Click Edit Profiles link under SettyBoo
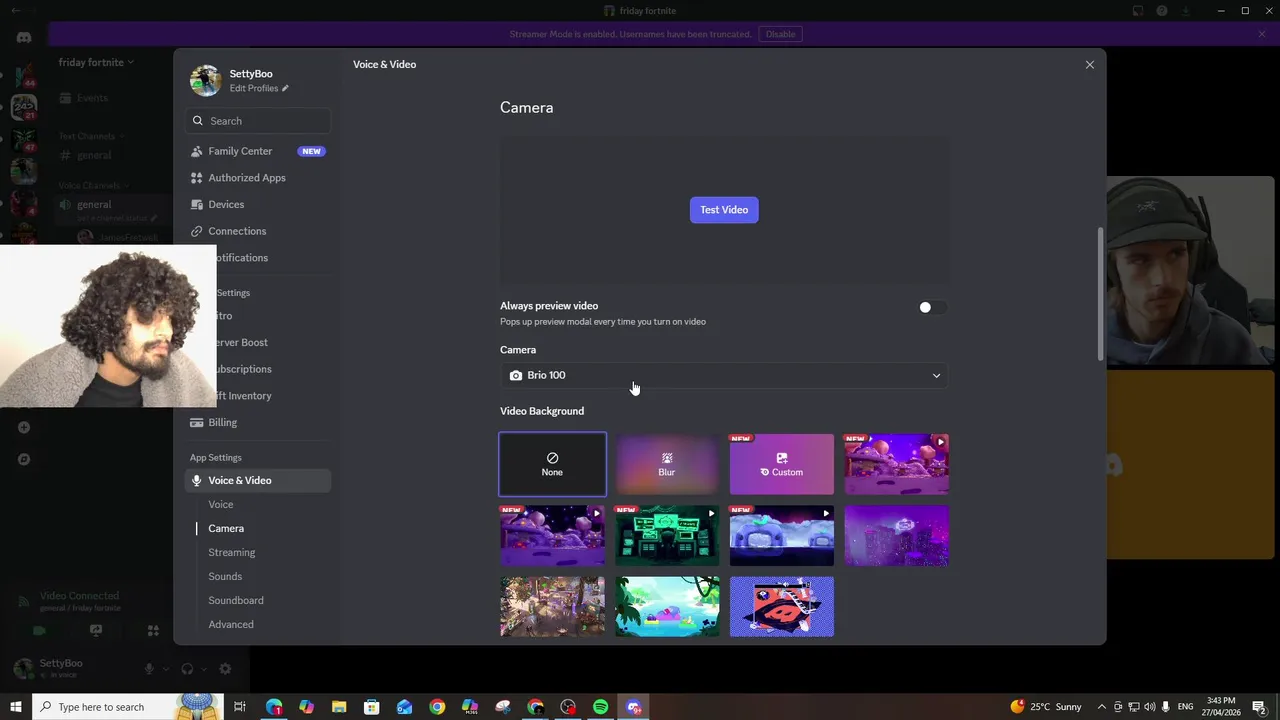Screen dimensions: 1280x720 click(x=258, y=88)
